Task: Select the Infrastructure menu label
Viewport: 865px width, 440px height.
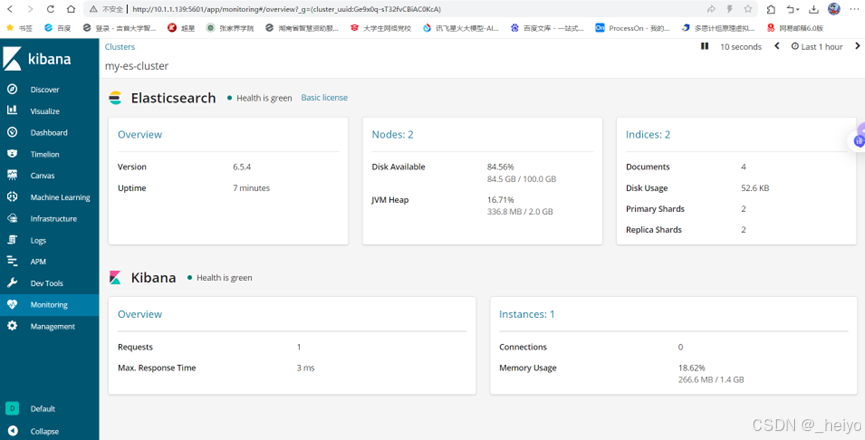Action: [54, 219]
